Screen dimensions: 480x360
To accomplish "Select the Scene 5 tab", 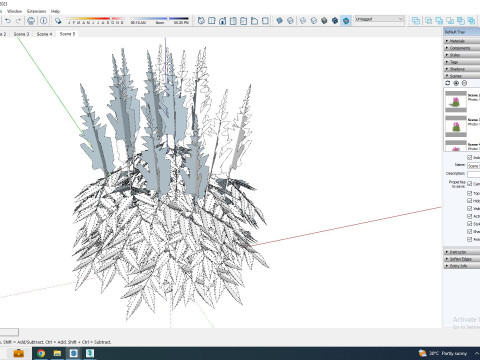I will [x=67, y=34].
